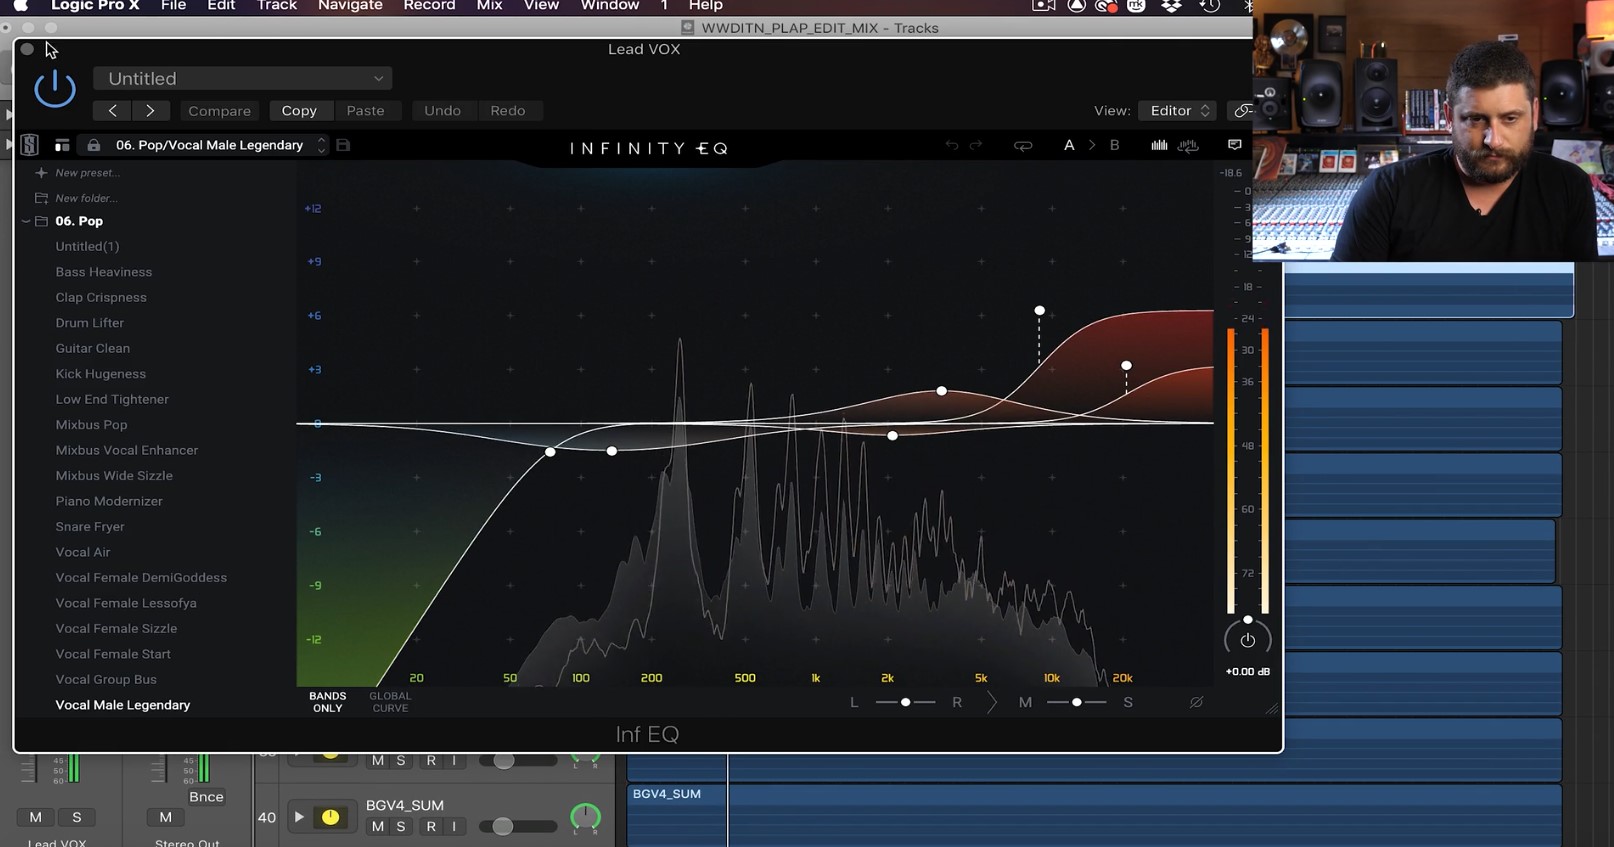1614x847 pixels.
Task: Click the Infinity EQ redo arrow icon
Action: point(976,145)
